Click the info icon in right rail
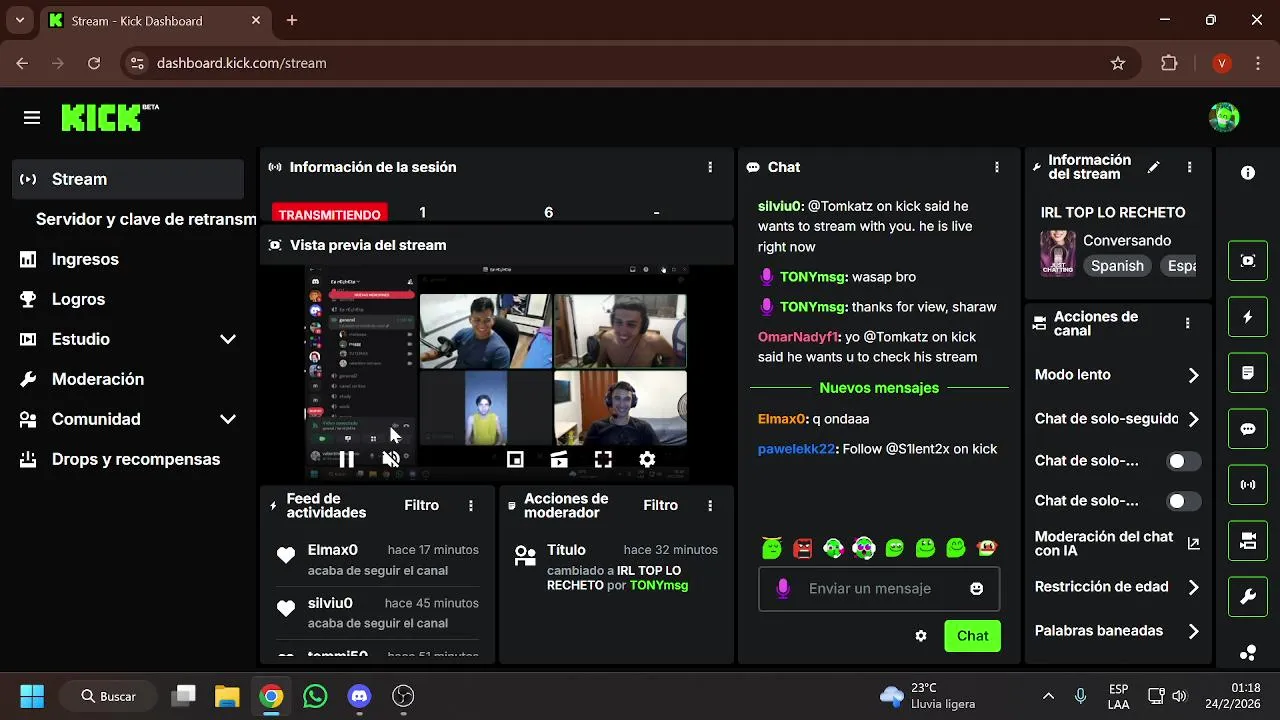This screenshot has width=1280, height=720. pyautogui.click(x=1248, y=173)
